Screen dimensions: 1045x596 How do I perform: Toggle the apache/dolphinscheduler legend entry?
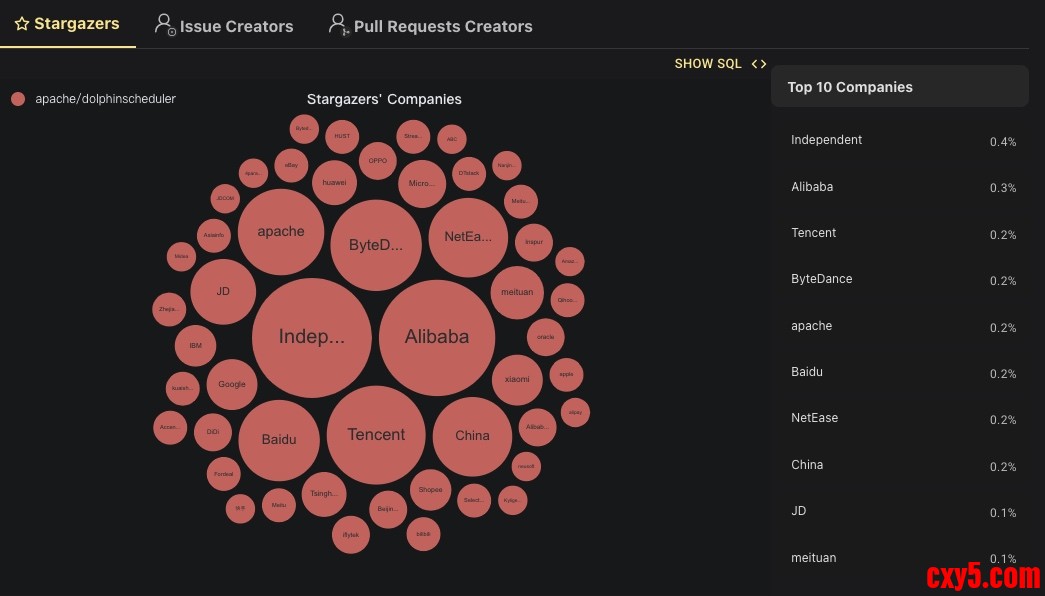click(x=93, y=99)
